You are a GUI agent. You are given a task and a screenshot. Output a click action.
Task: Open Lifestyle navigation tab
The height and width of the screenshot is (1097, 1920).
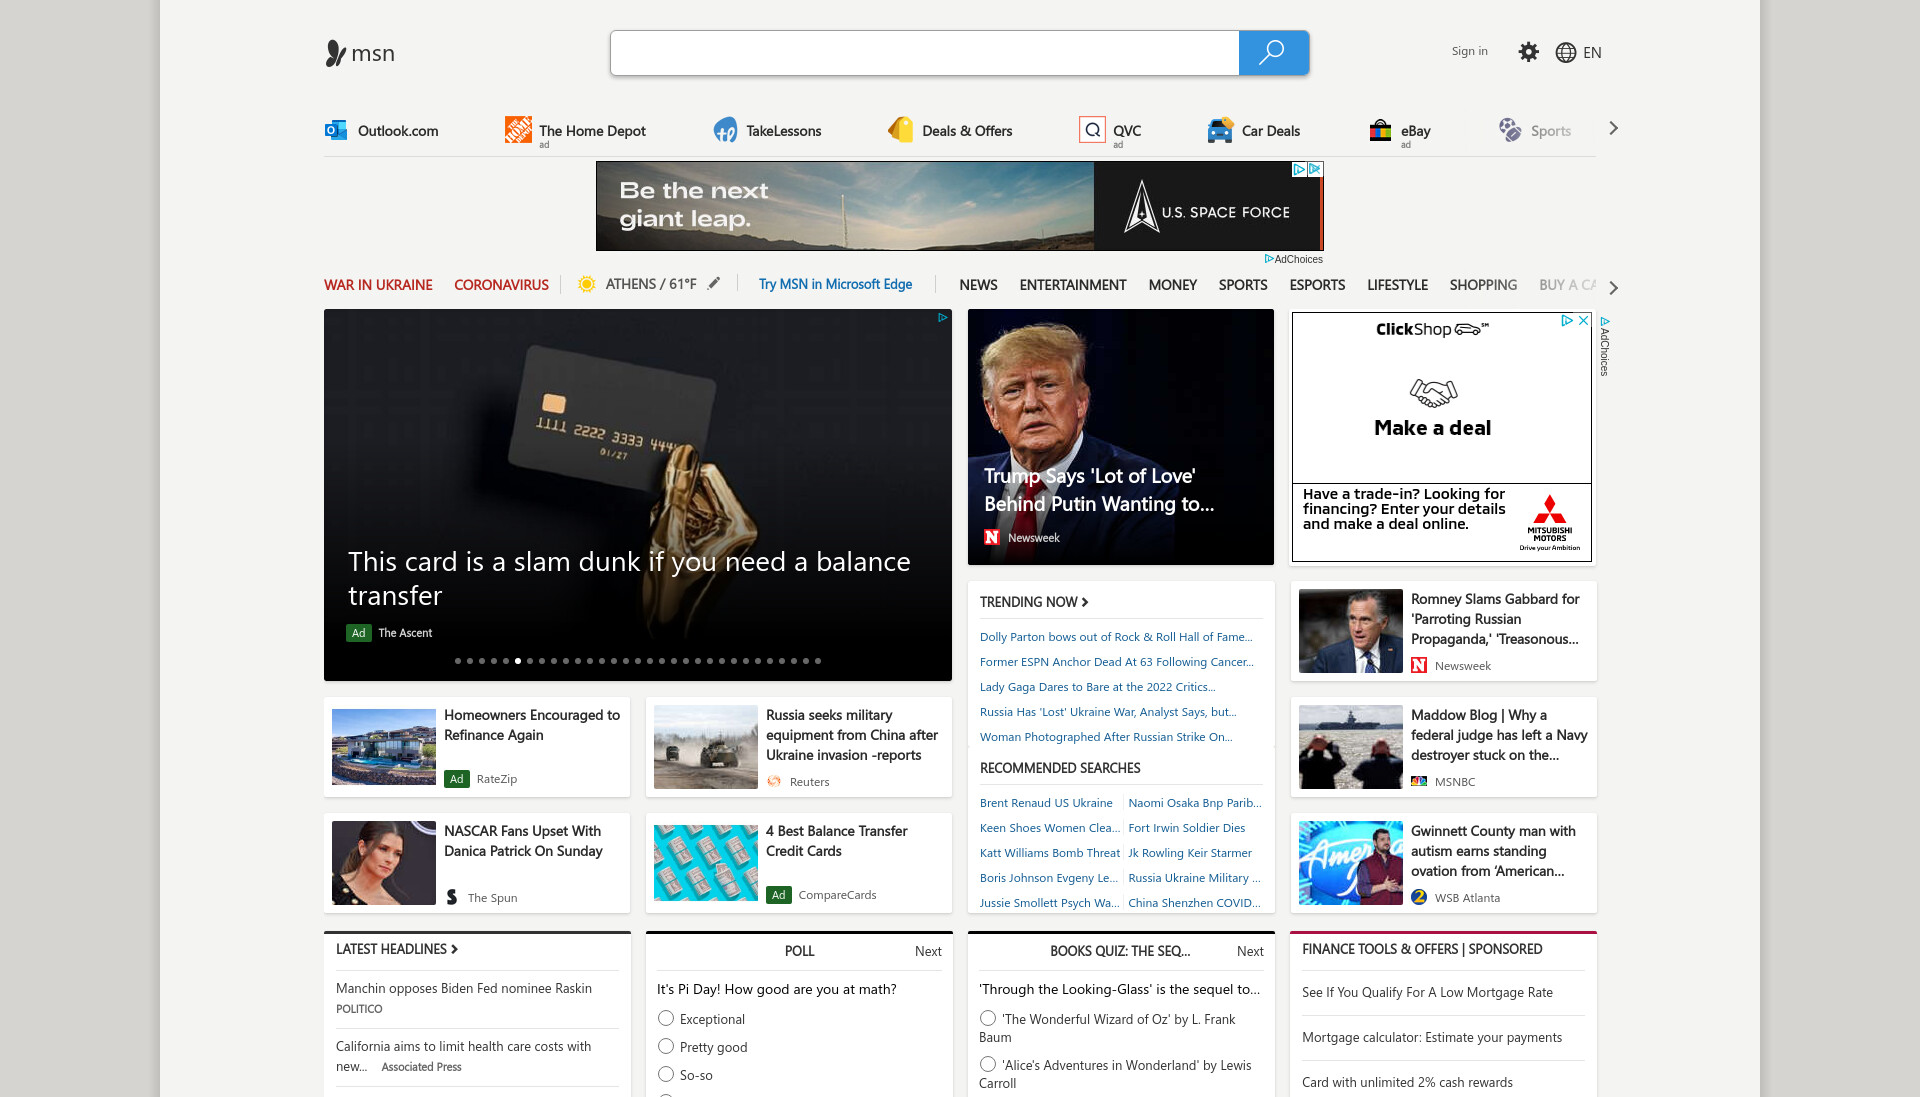click(x=1397, y=285)
